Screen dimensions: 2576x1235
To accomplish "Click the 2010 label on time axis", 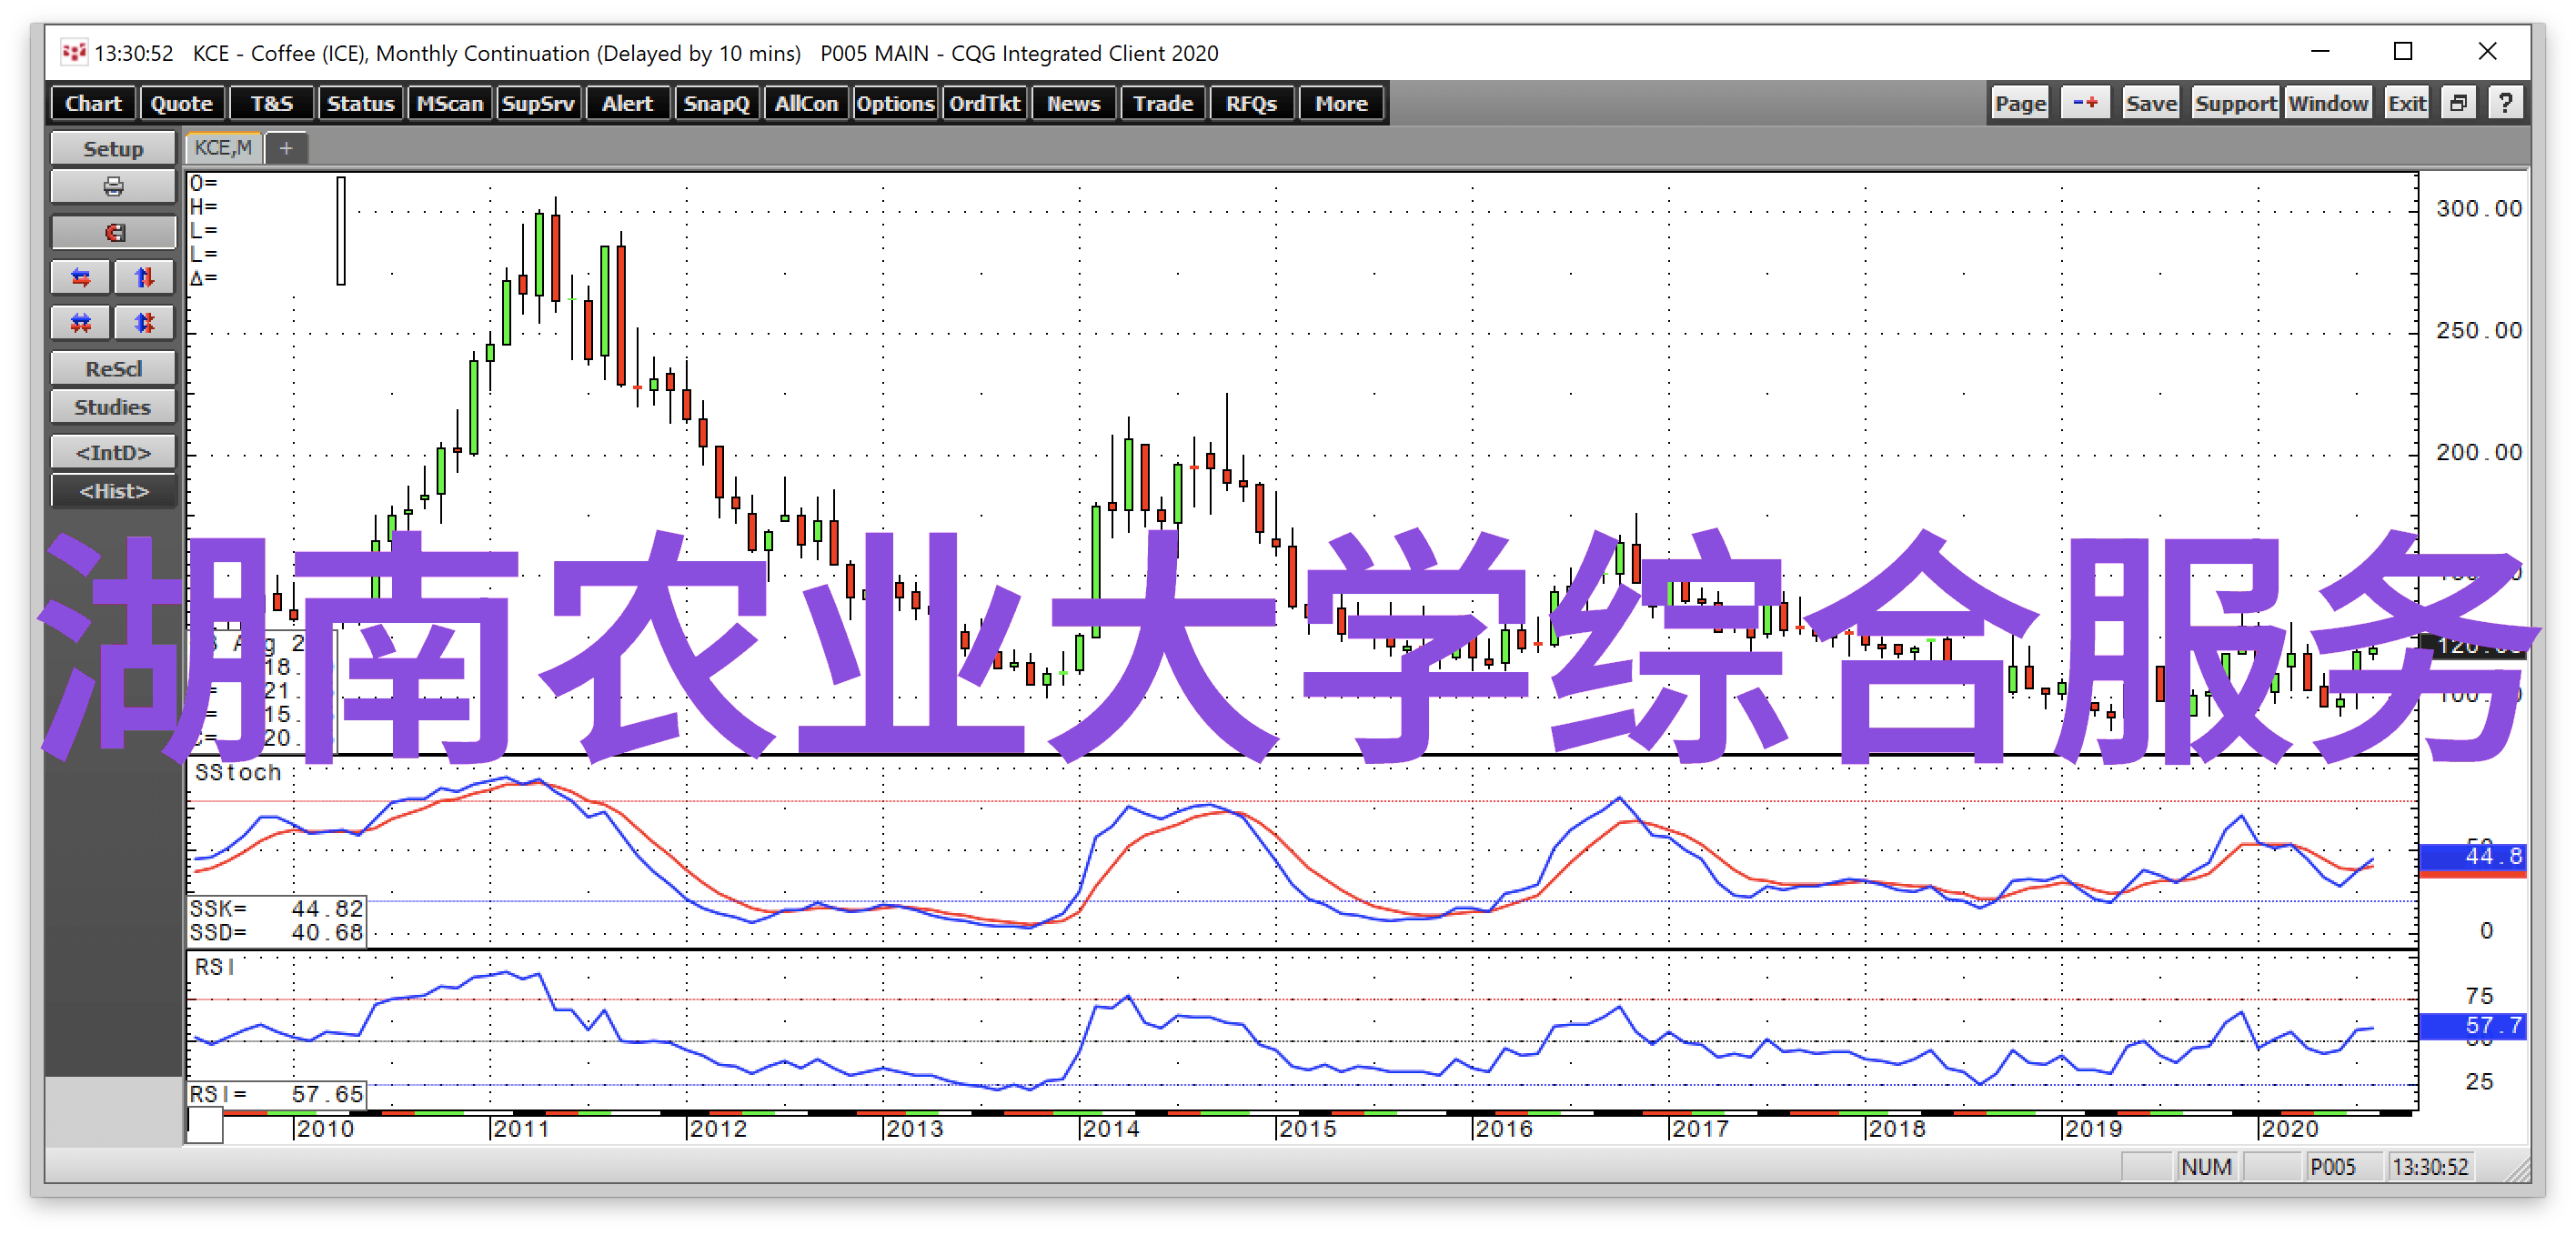I will [325, 1128].
